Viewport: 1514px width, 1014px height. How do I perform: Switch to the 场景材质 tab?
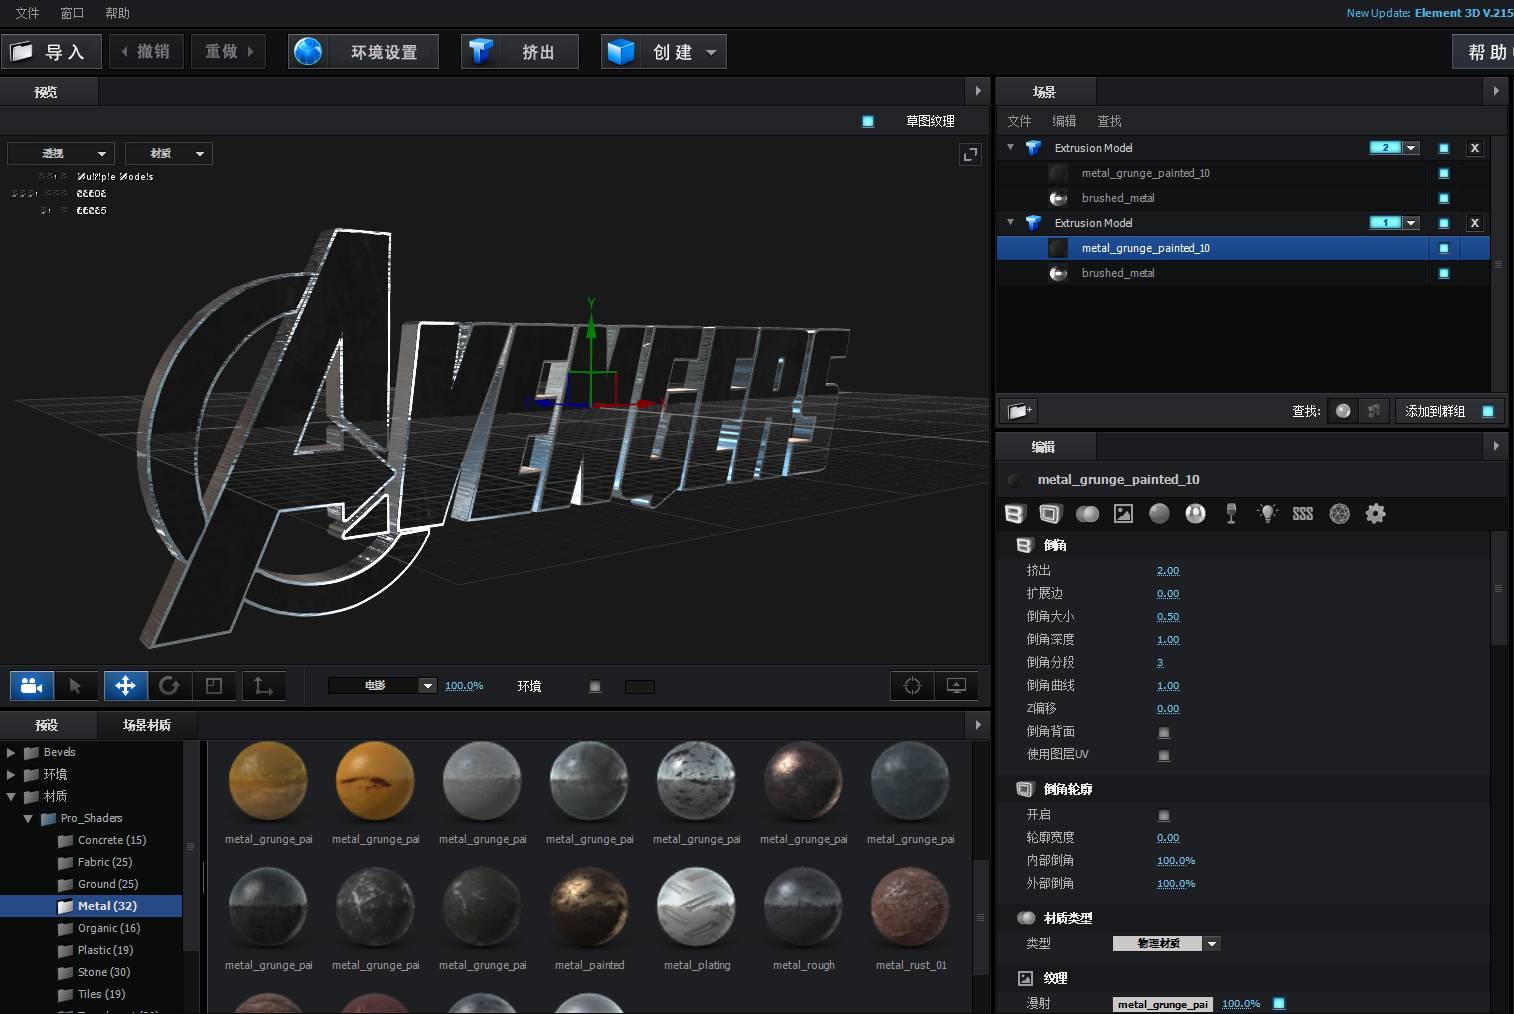coord(147,725)
